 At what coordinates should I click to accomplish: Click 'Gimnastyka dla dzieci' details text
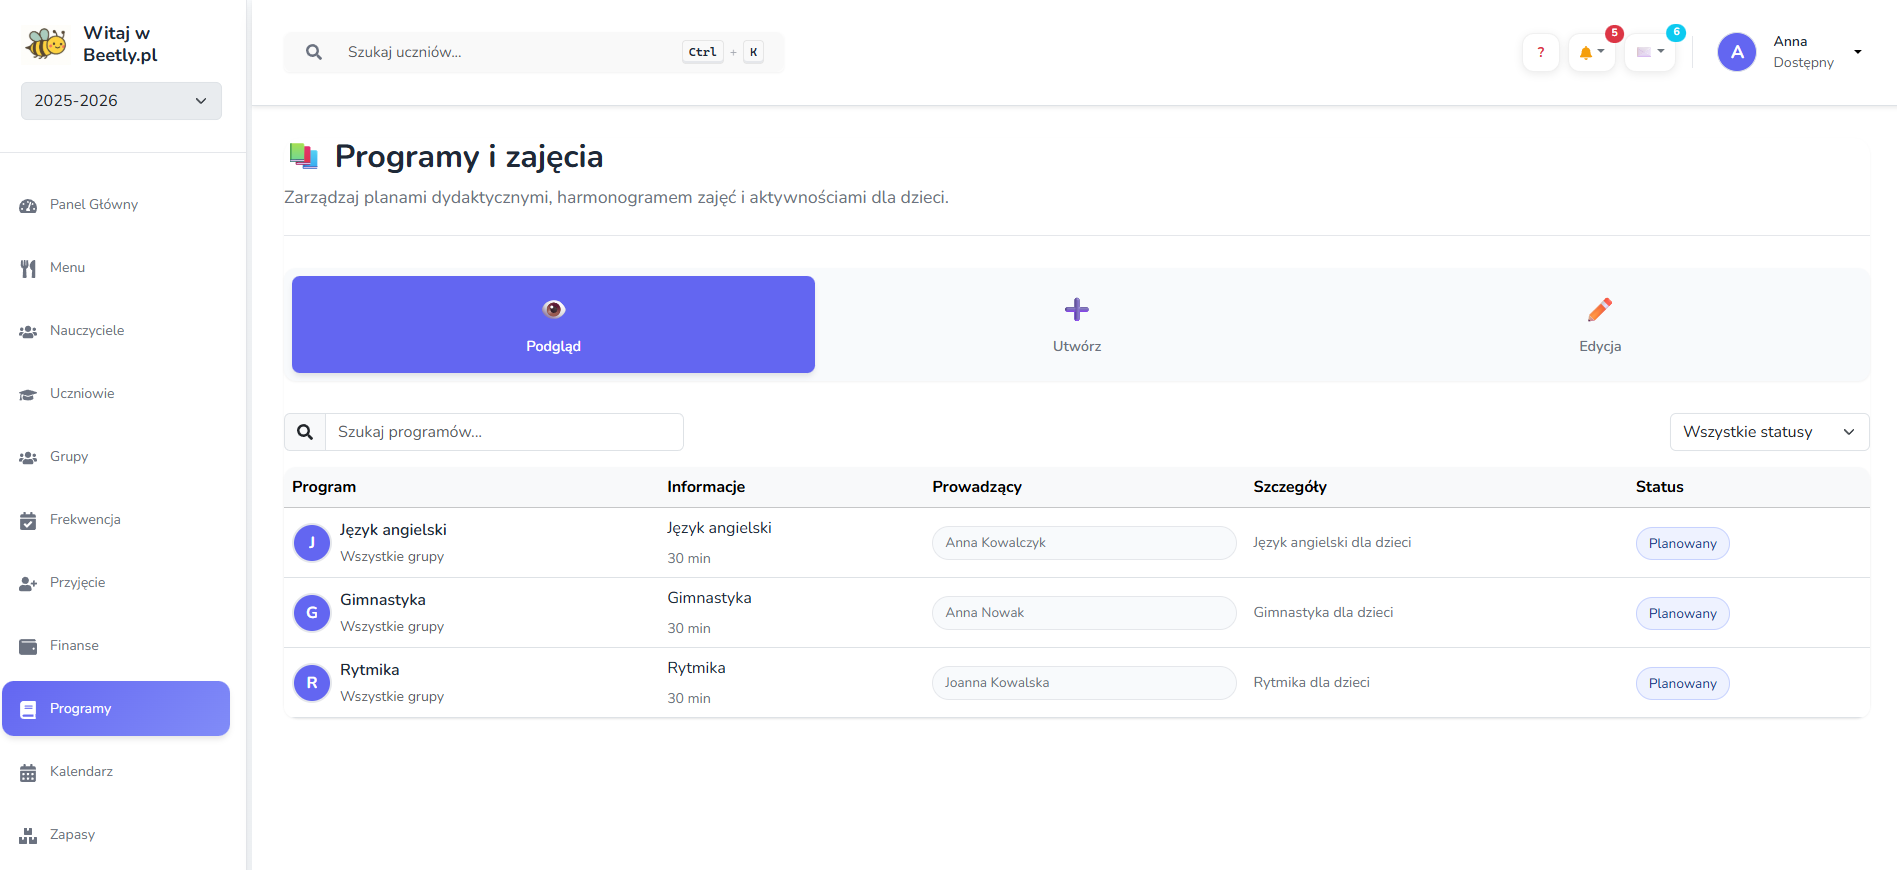coord(1323,613)
